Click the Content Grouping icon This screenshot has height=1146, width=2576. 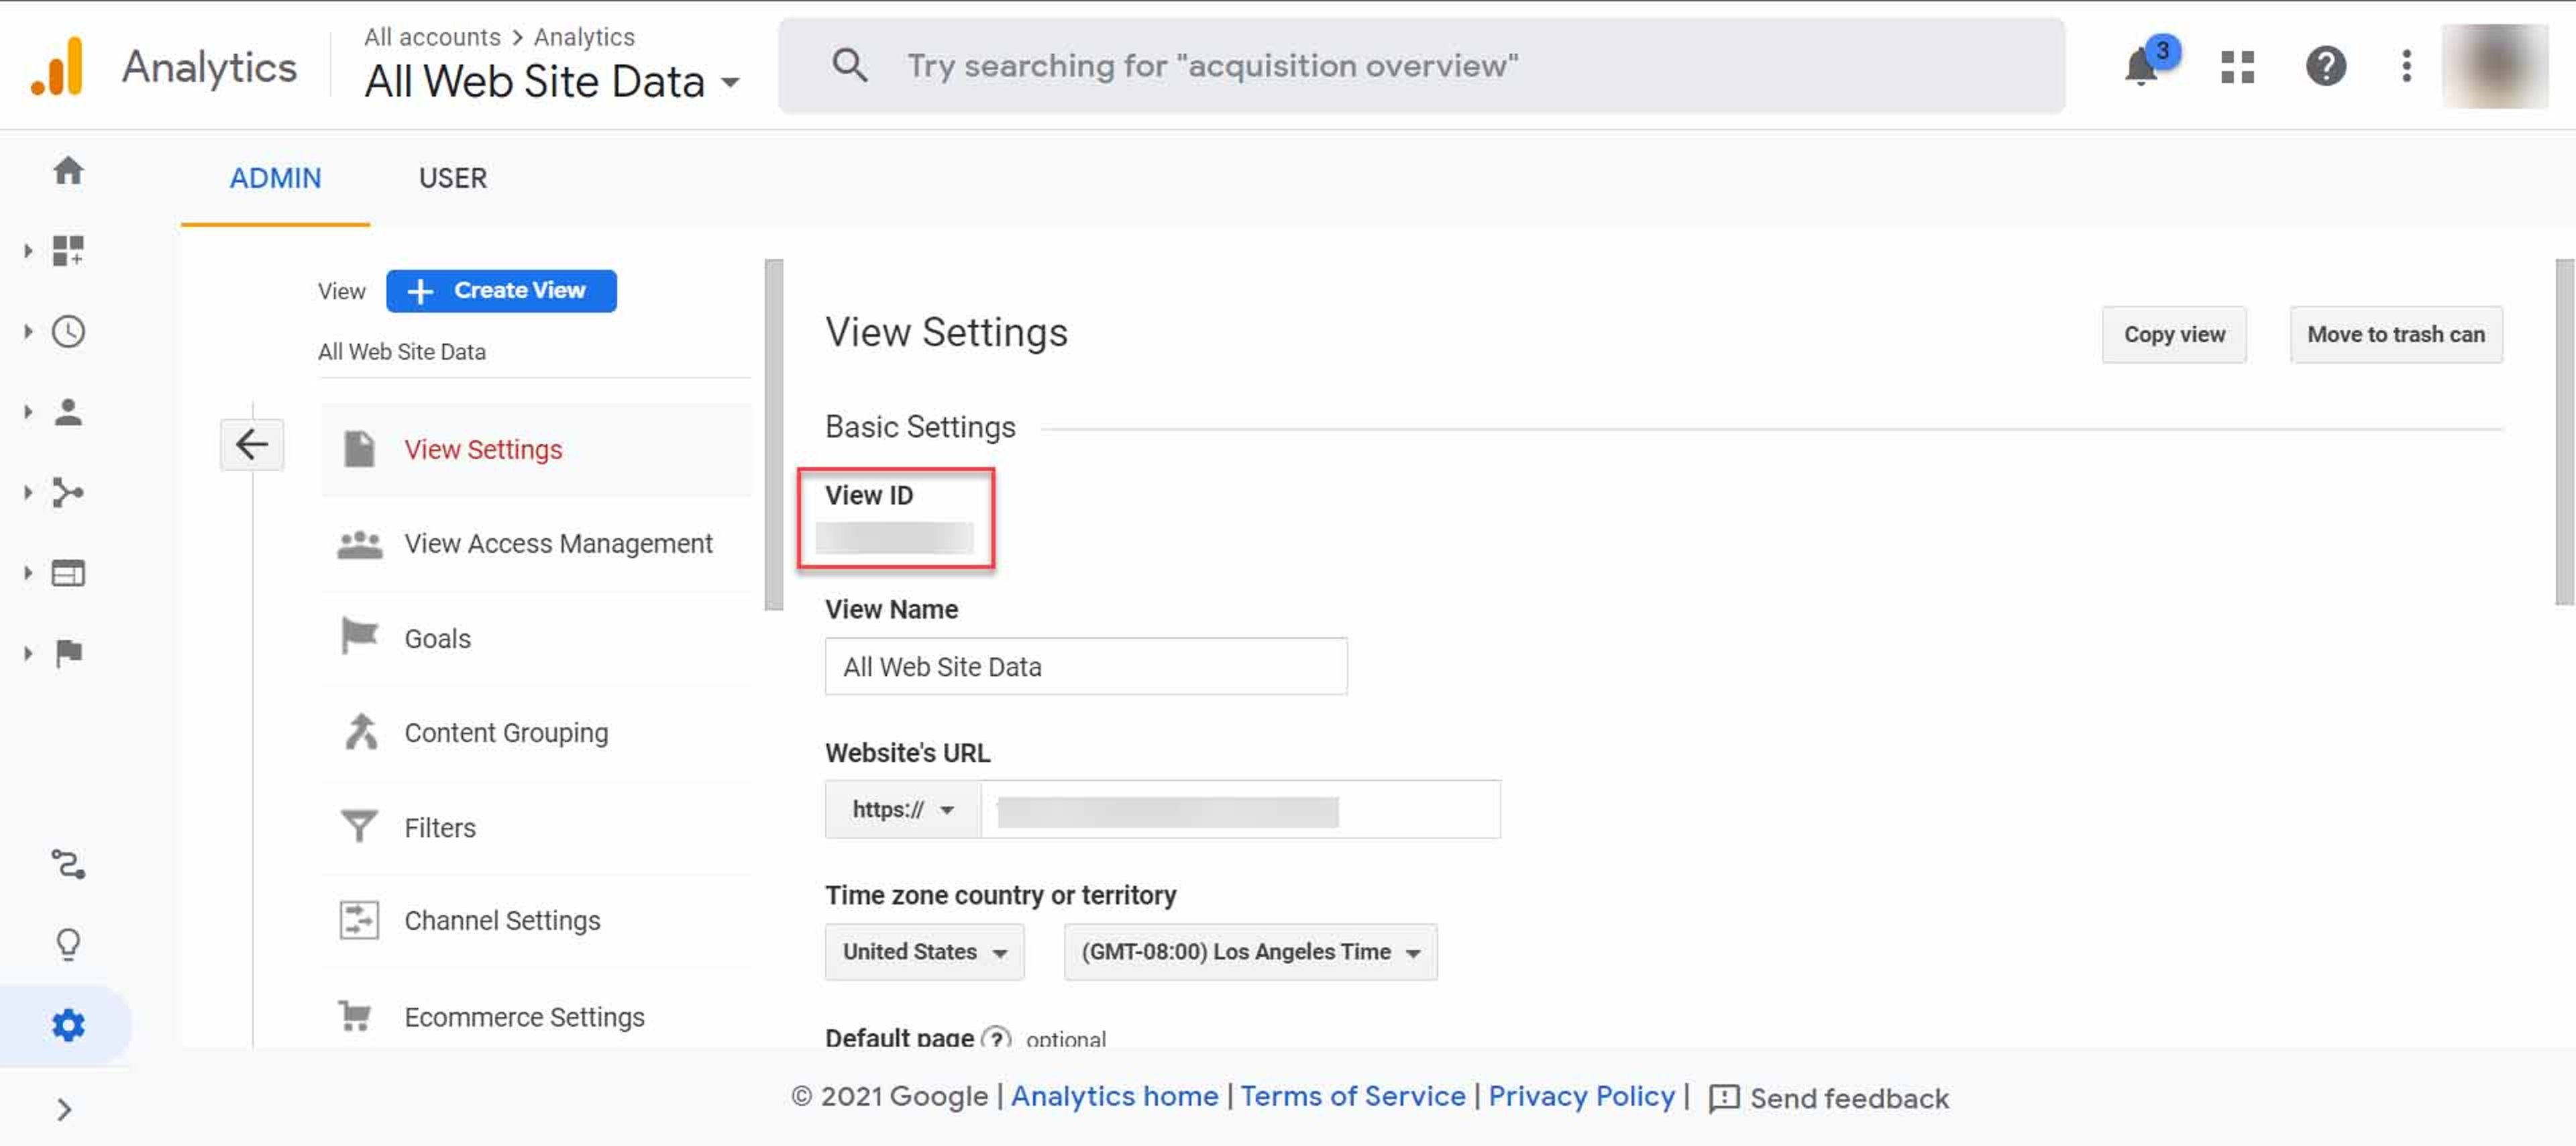tap(361, 732)
